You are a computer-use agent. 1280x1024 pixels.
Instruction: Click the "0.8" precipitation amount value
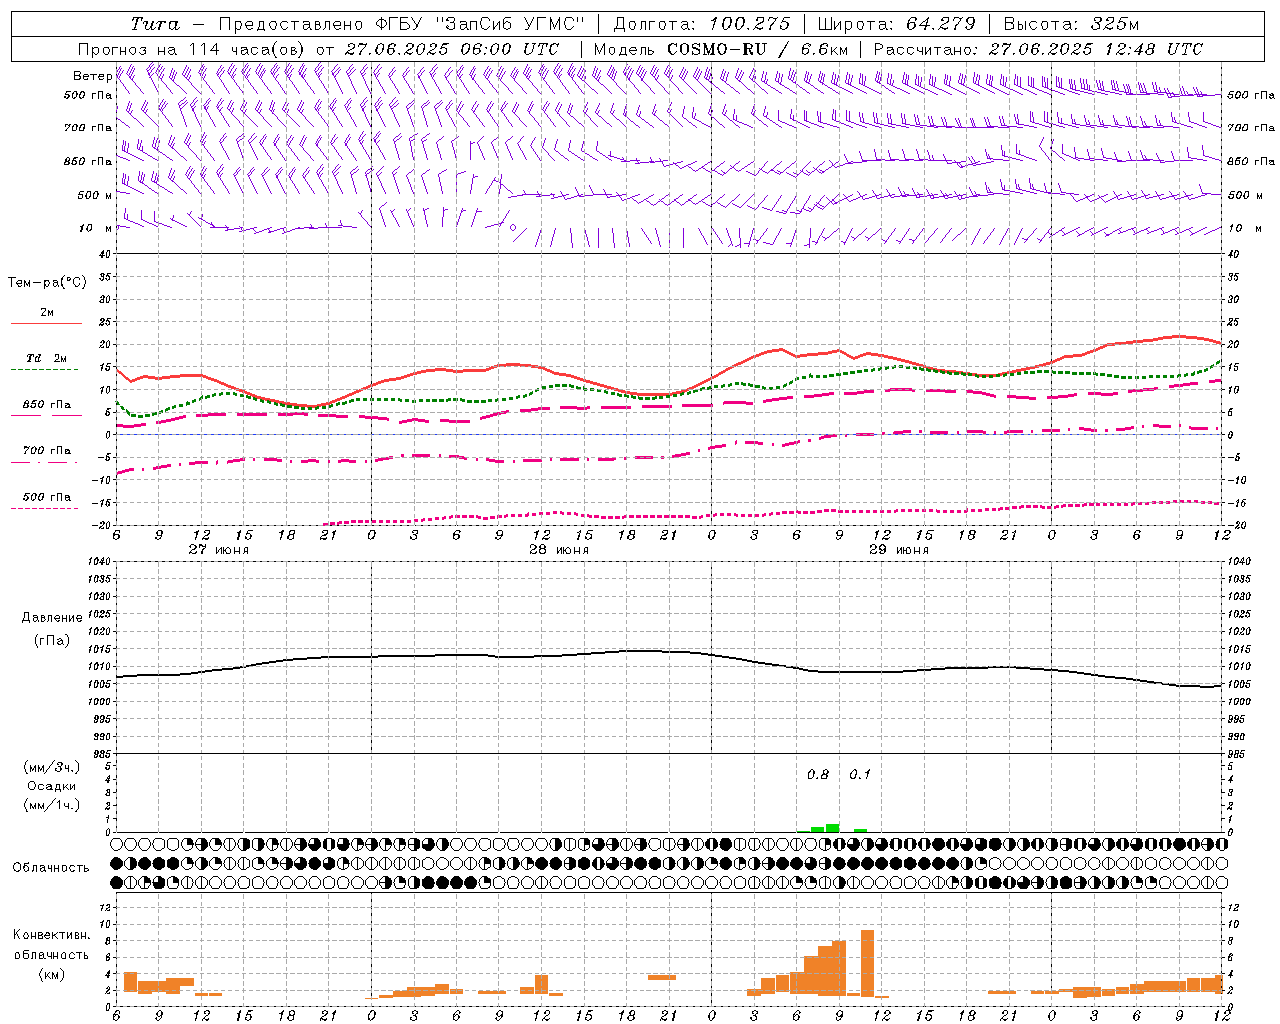pos(818,774)
